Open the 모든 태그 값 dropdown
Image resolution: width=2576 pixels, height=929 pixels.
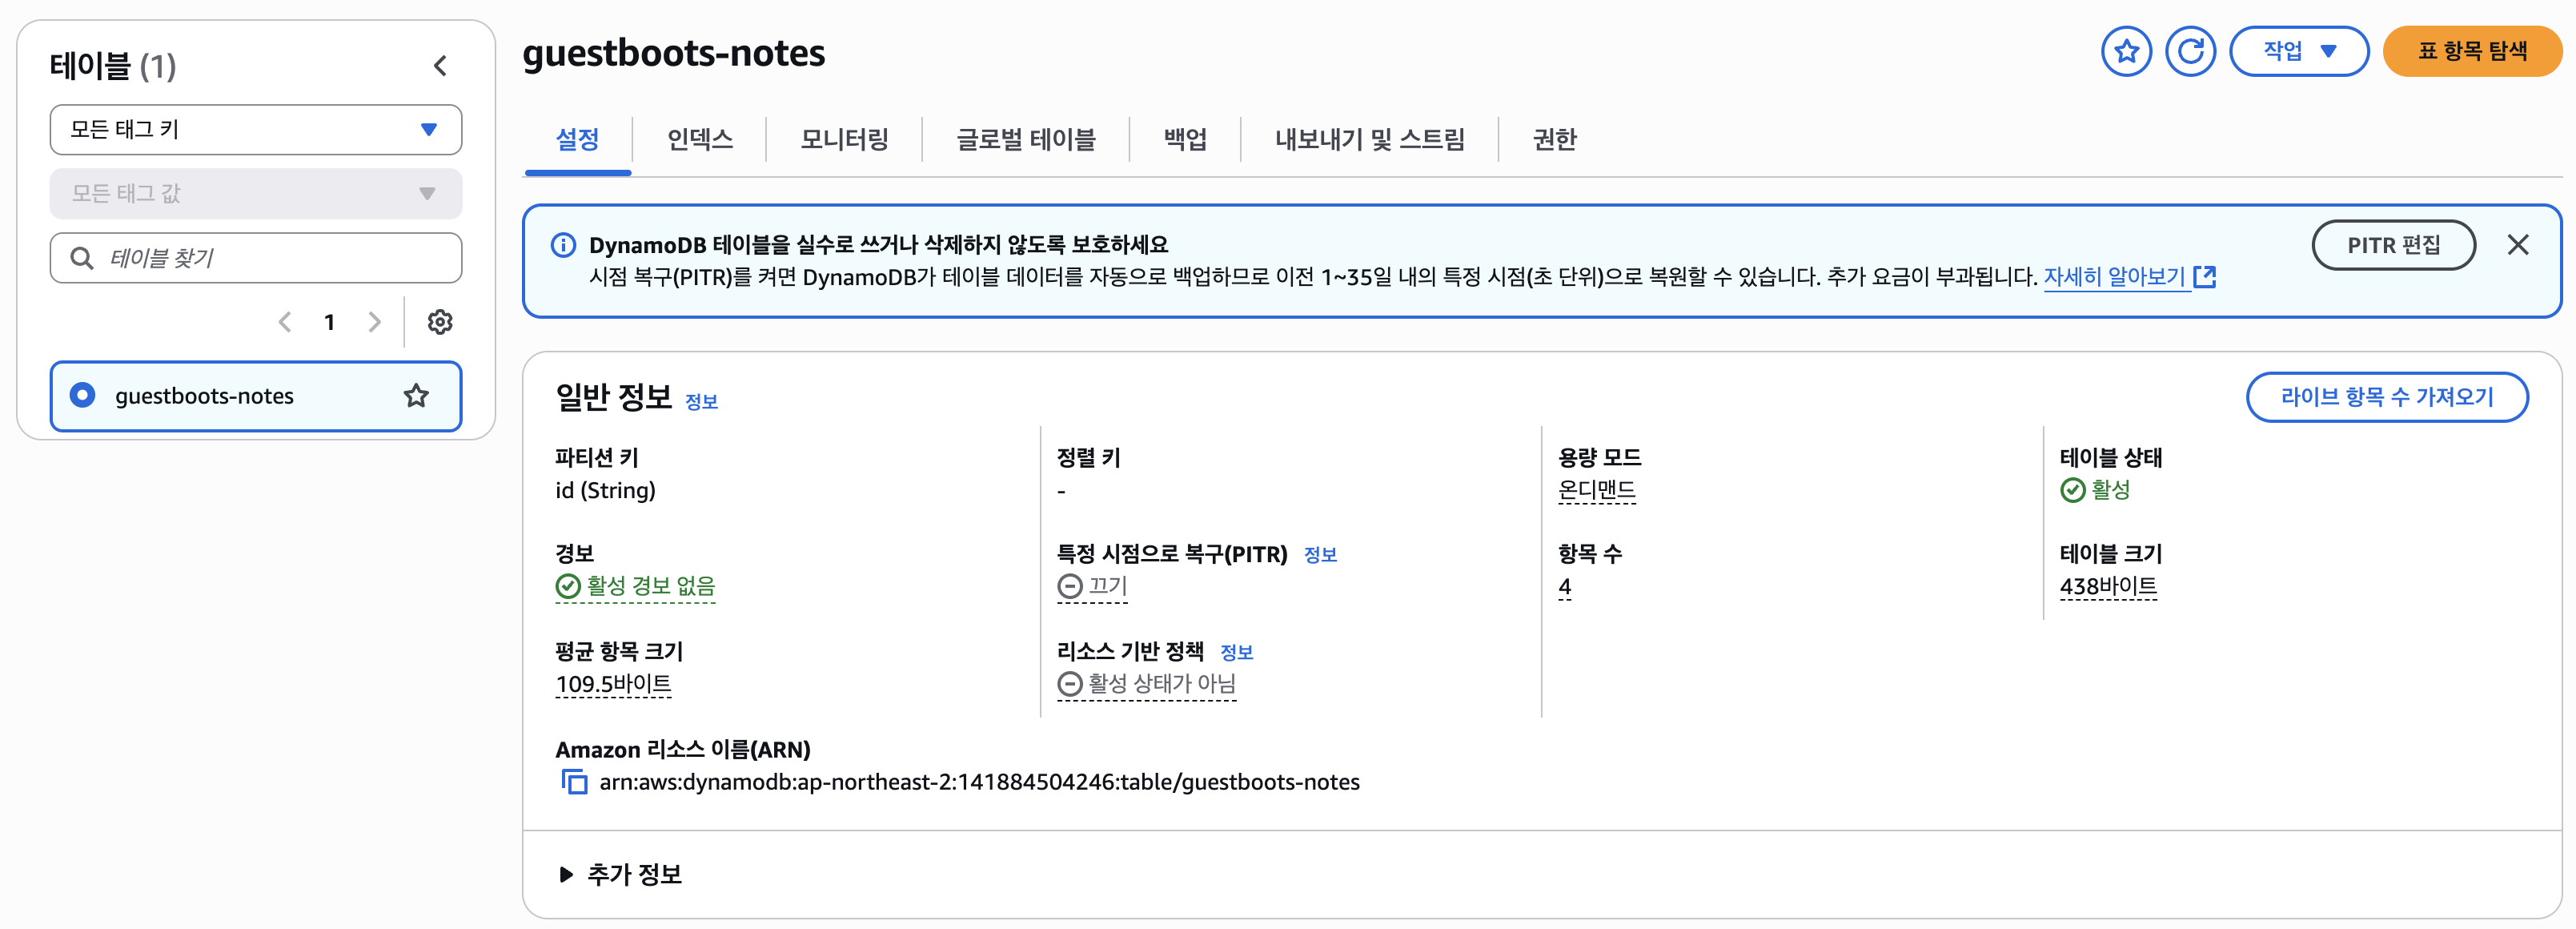coord(256,194)
